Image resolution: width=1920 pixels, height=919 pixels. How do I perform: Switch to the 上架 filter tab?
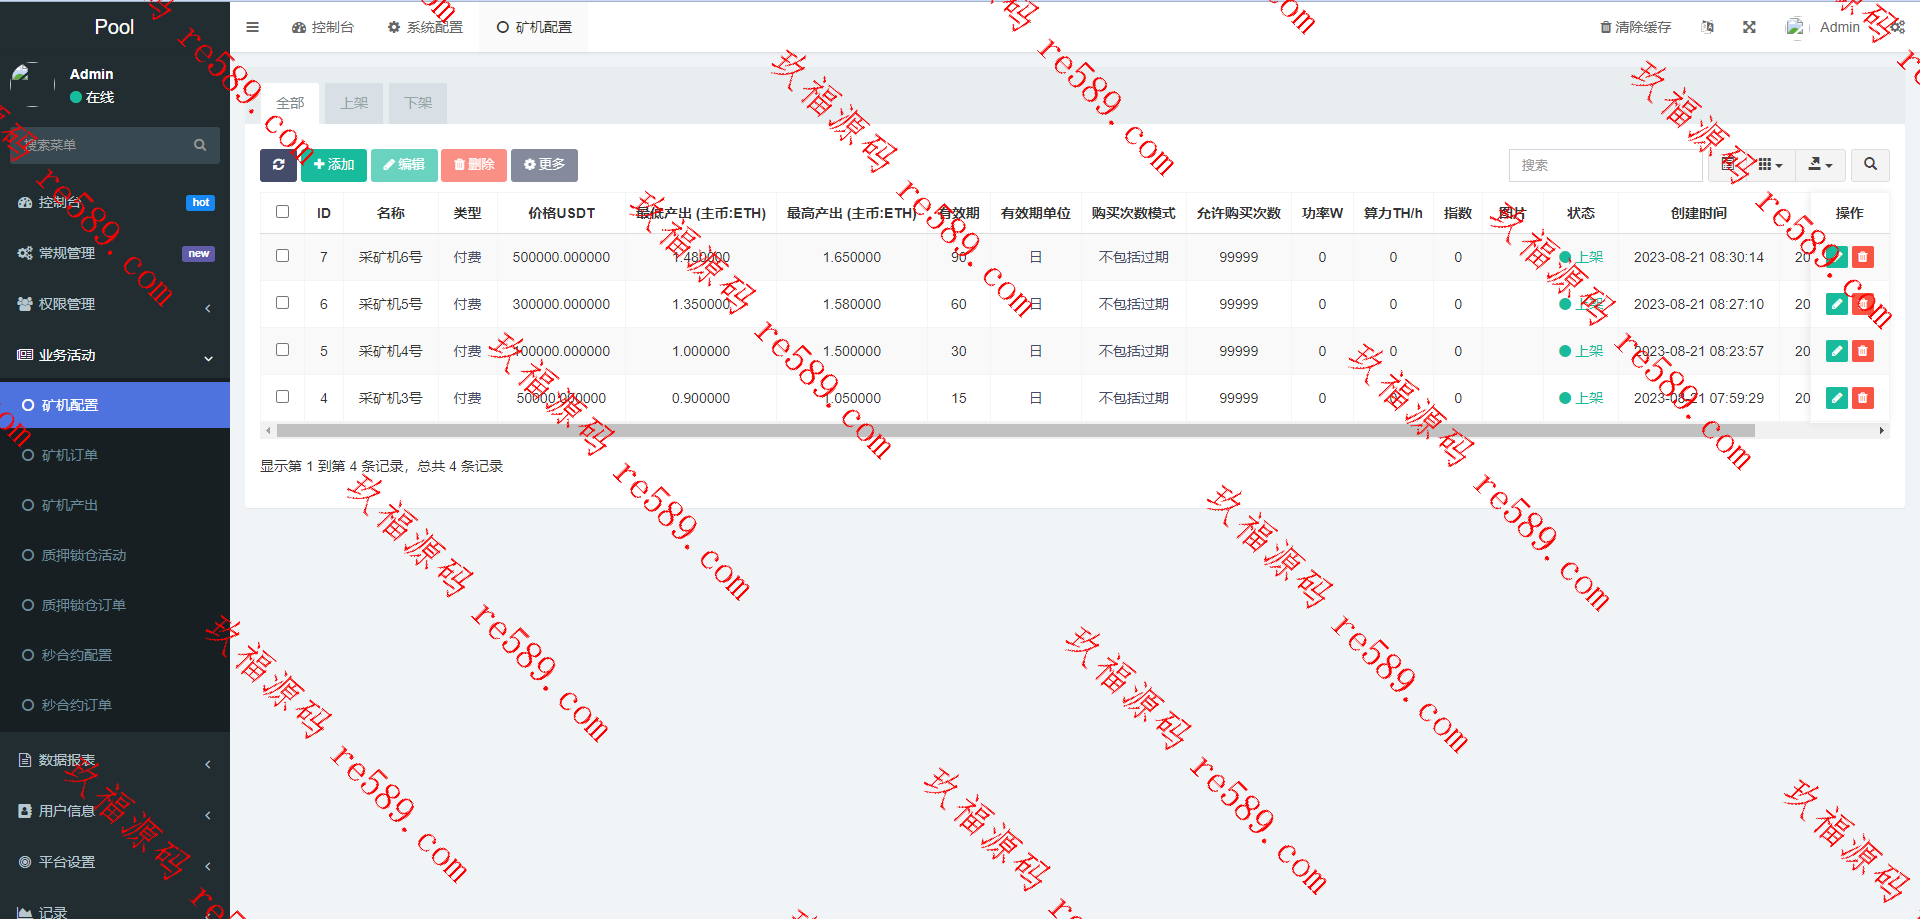click(354, 103)
